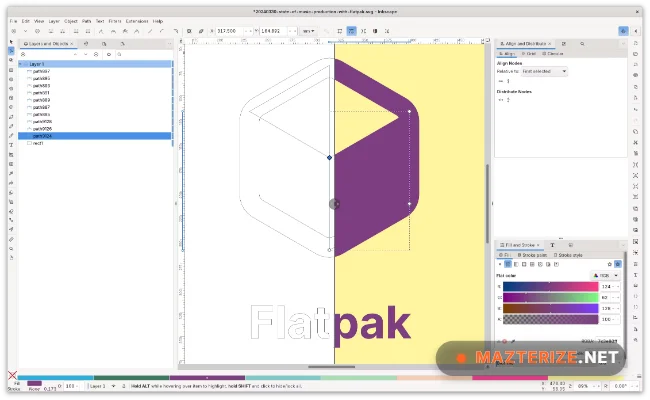Image resolution: width=650 pixels, height=400 pixels.
Task: Select the Rectangle tool in toolbox
Action: pos(11,70)
